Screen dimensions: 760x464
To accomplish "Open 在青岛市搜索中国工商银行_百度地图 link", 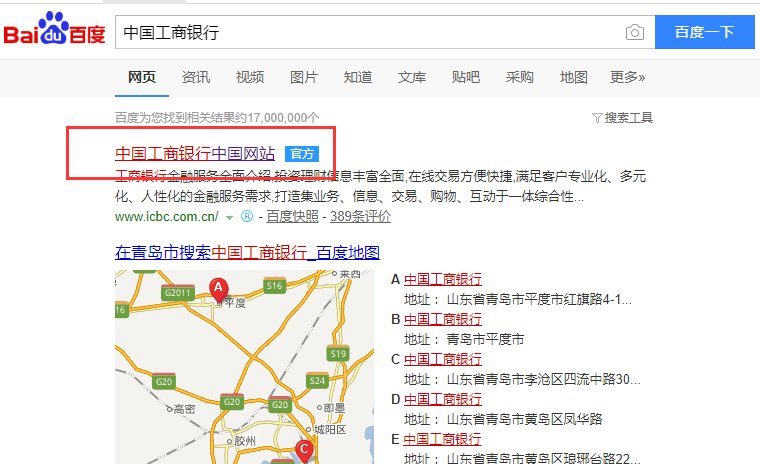I will click(x=247, y=252).
